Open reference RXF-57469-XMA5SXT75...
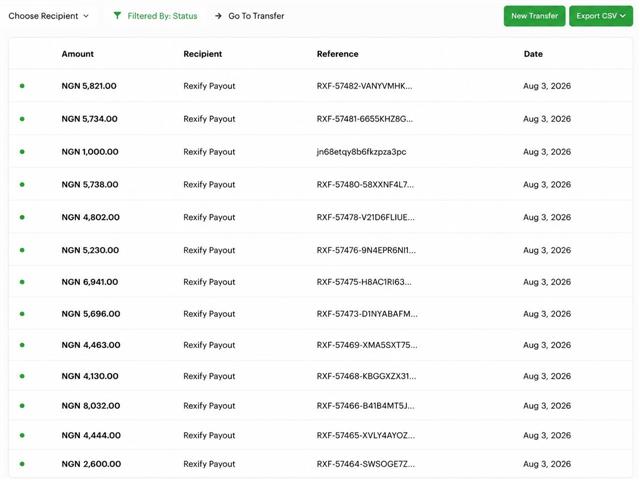 point(367,345)
